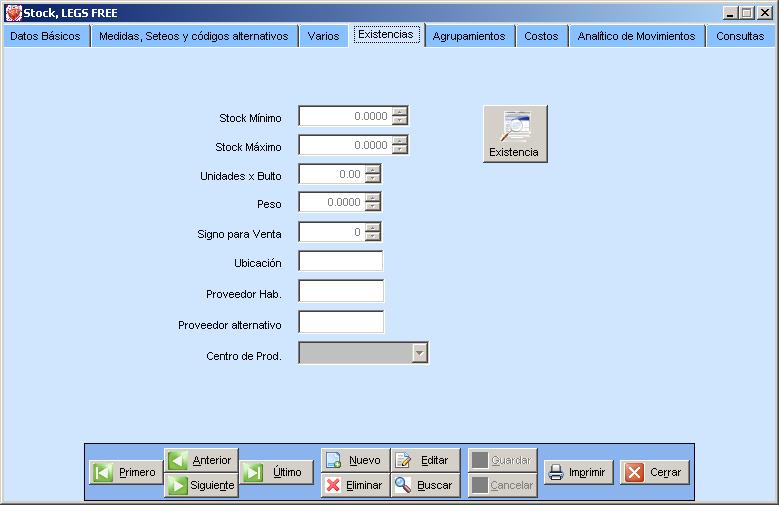This screenshot has width=779, height=505.
Task: Focus the Proveedor Hab. text field
Action: coord(340,292)
